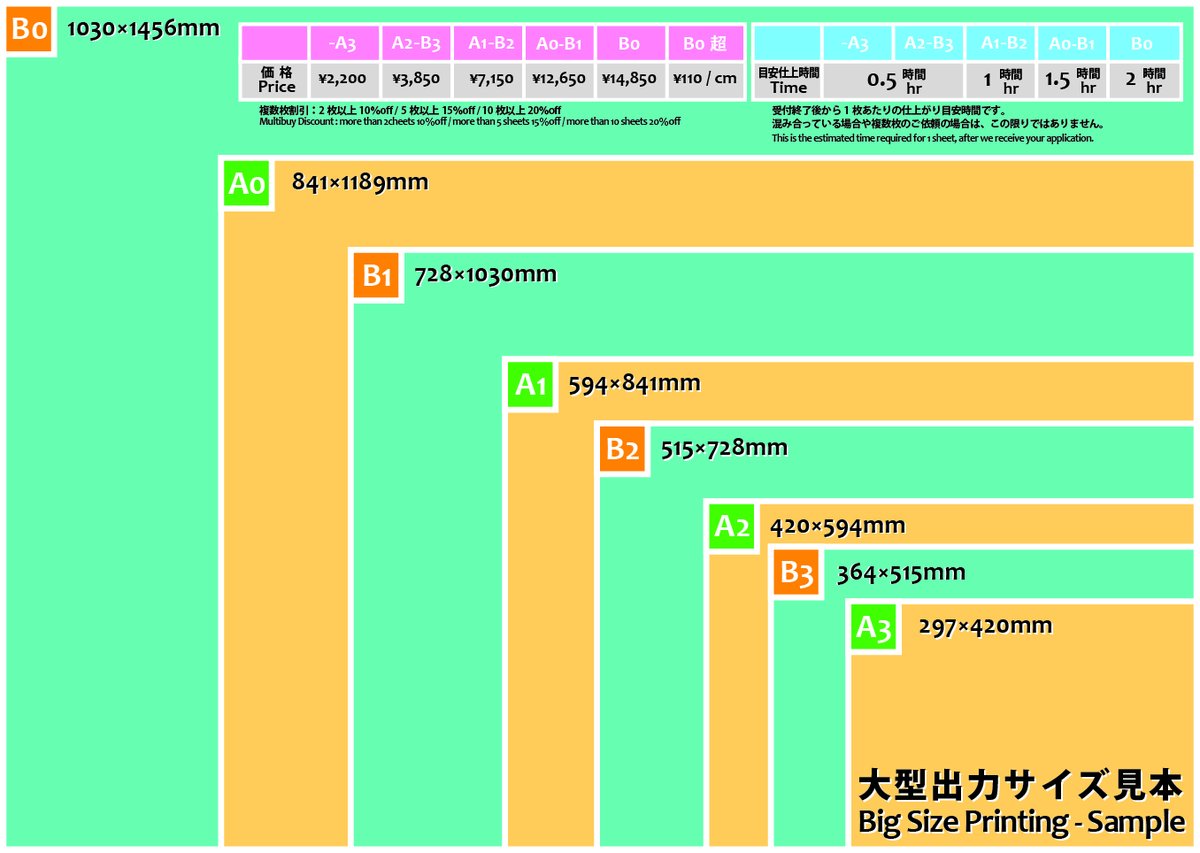Screen dimensions: 1200x853
Task: Click the orange B0 size badge
Action: [29, 29]
